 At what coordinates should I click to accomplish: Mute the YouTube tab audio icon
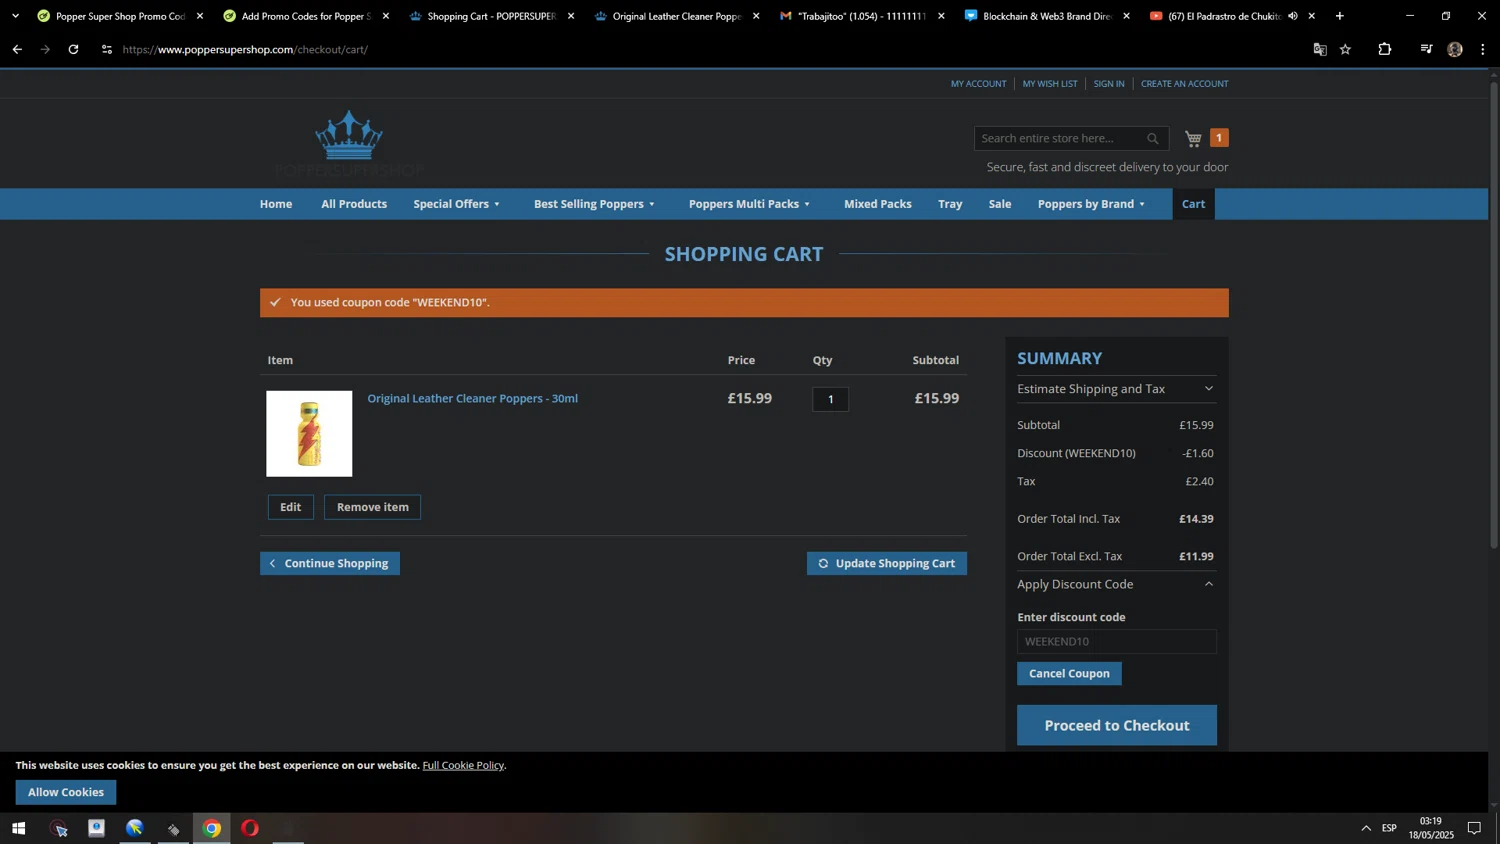point(1293,16)
